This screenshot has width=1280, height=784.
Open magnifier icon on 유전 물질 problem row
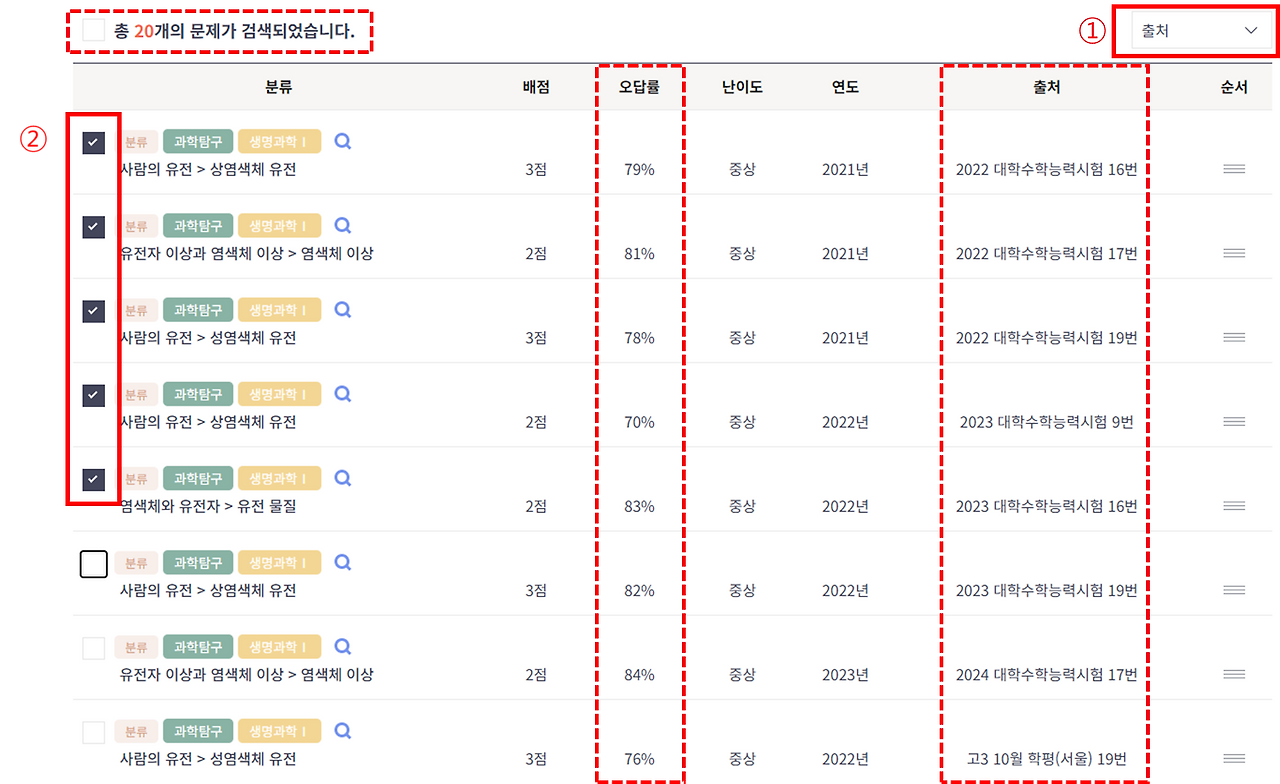(342, 477)
